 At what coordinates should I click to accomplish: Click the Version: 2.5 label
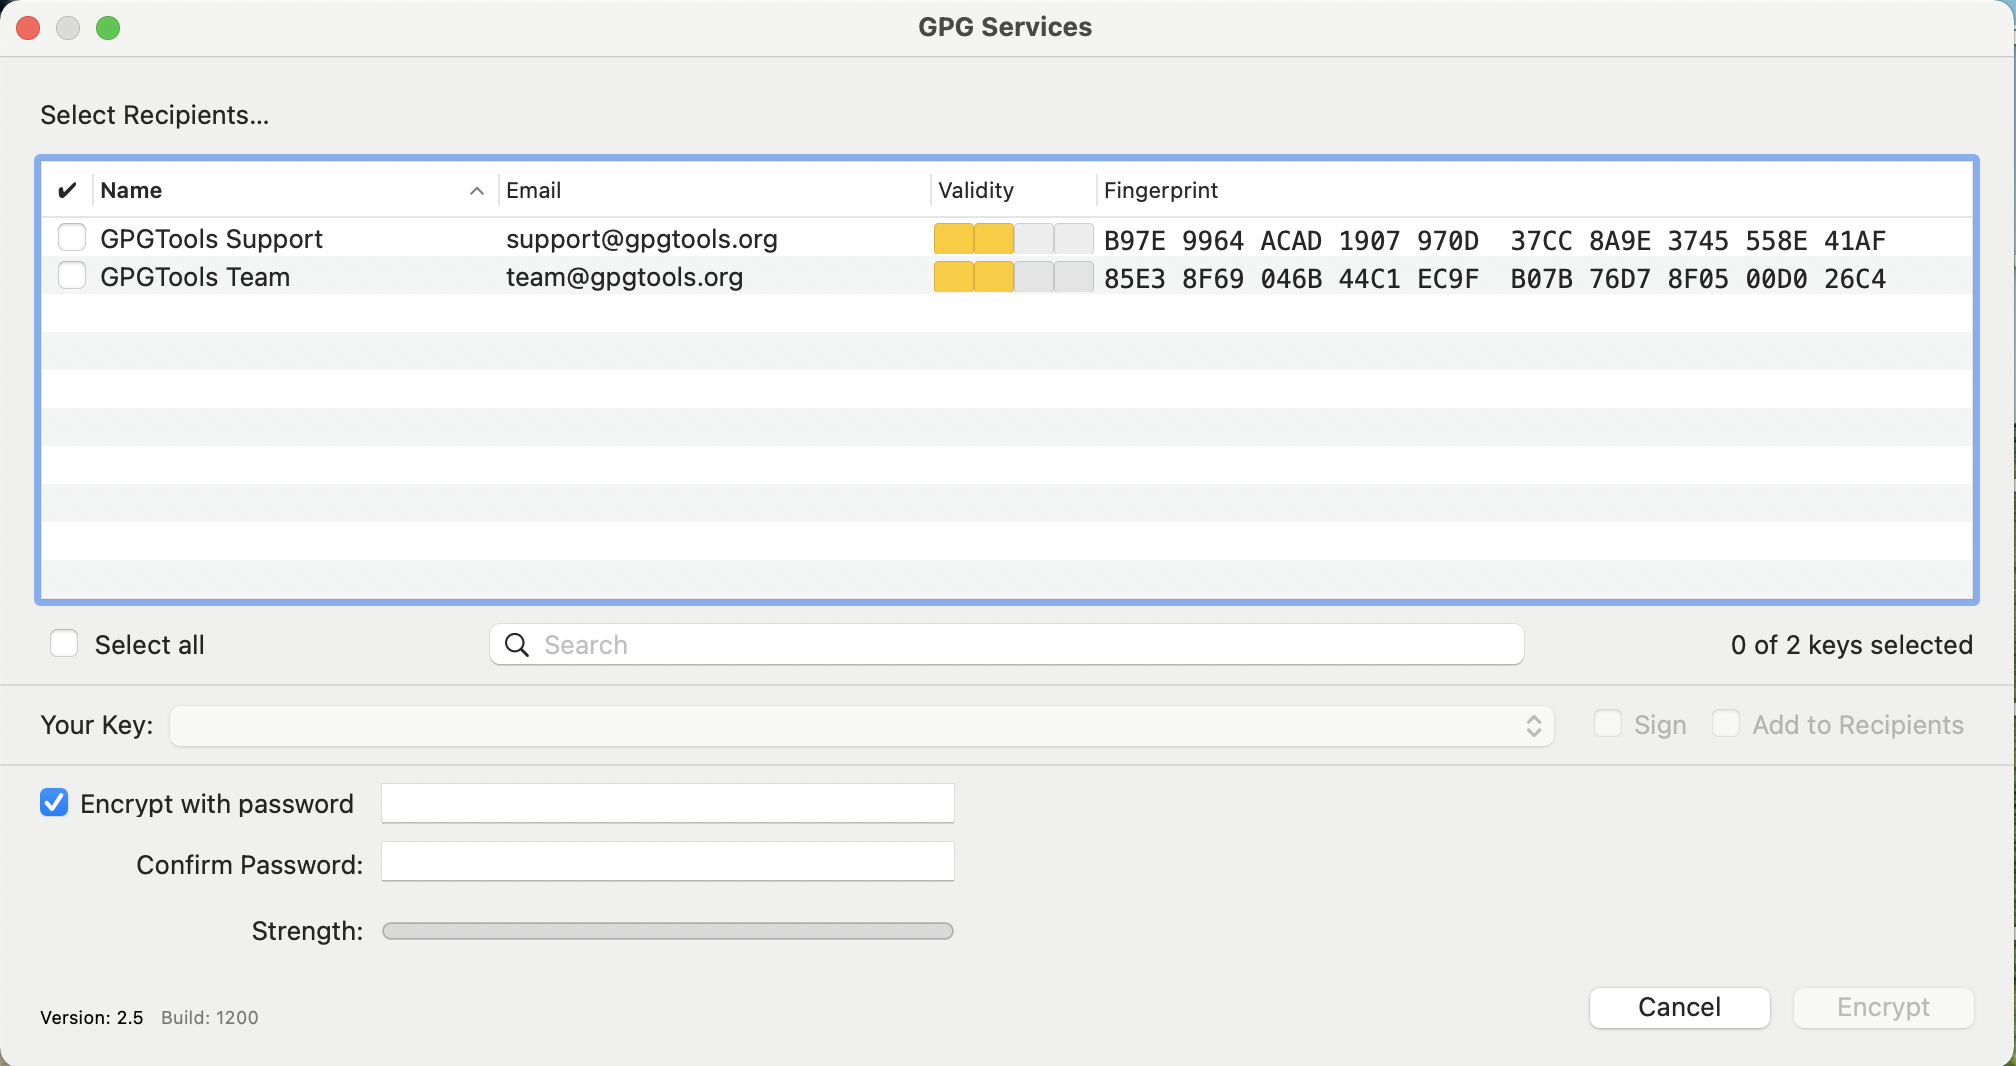coord(92,1017)
